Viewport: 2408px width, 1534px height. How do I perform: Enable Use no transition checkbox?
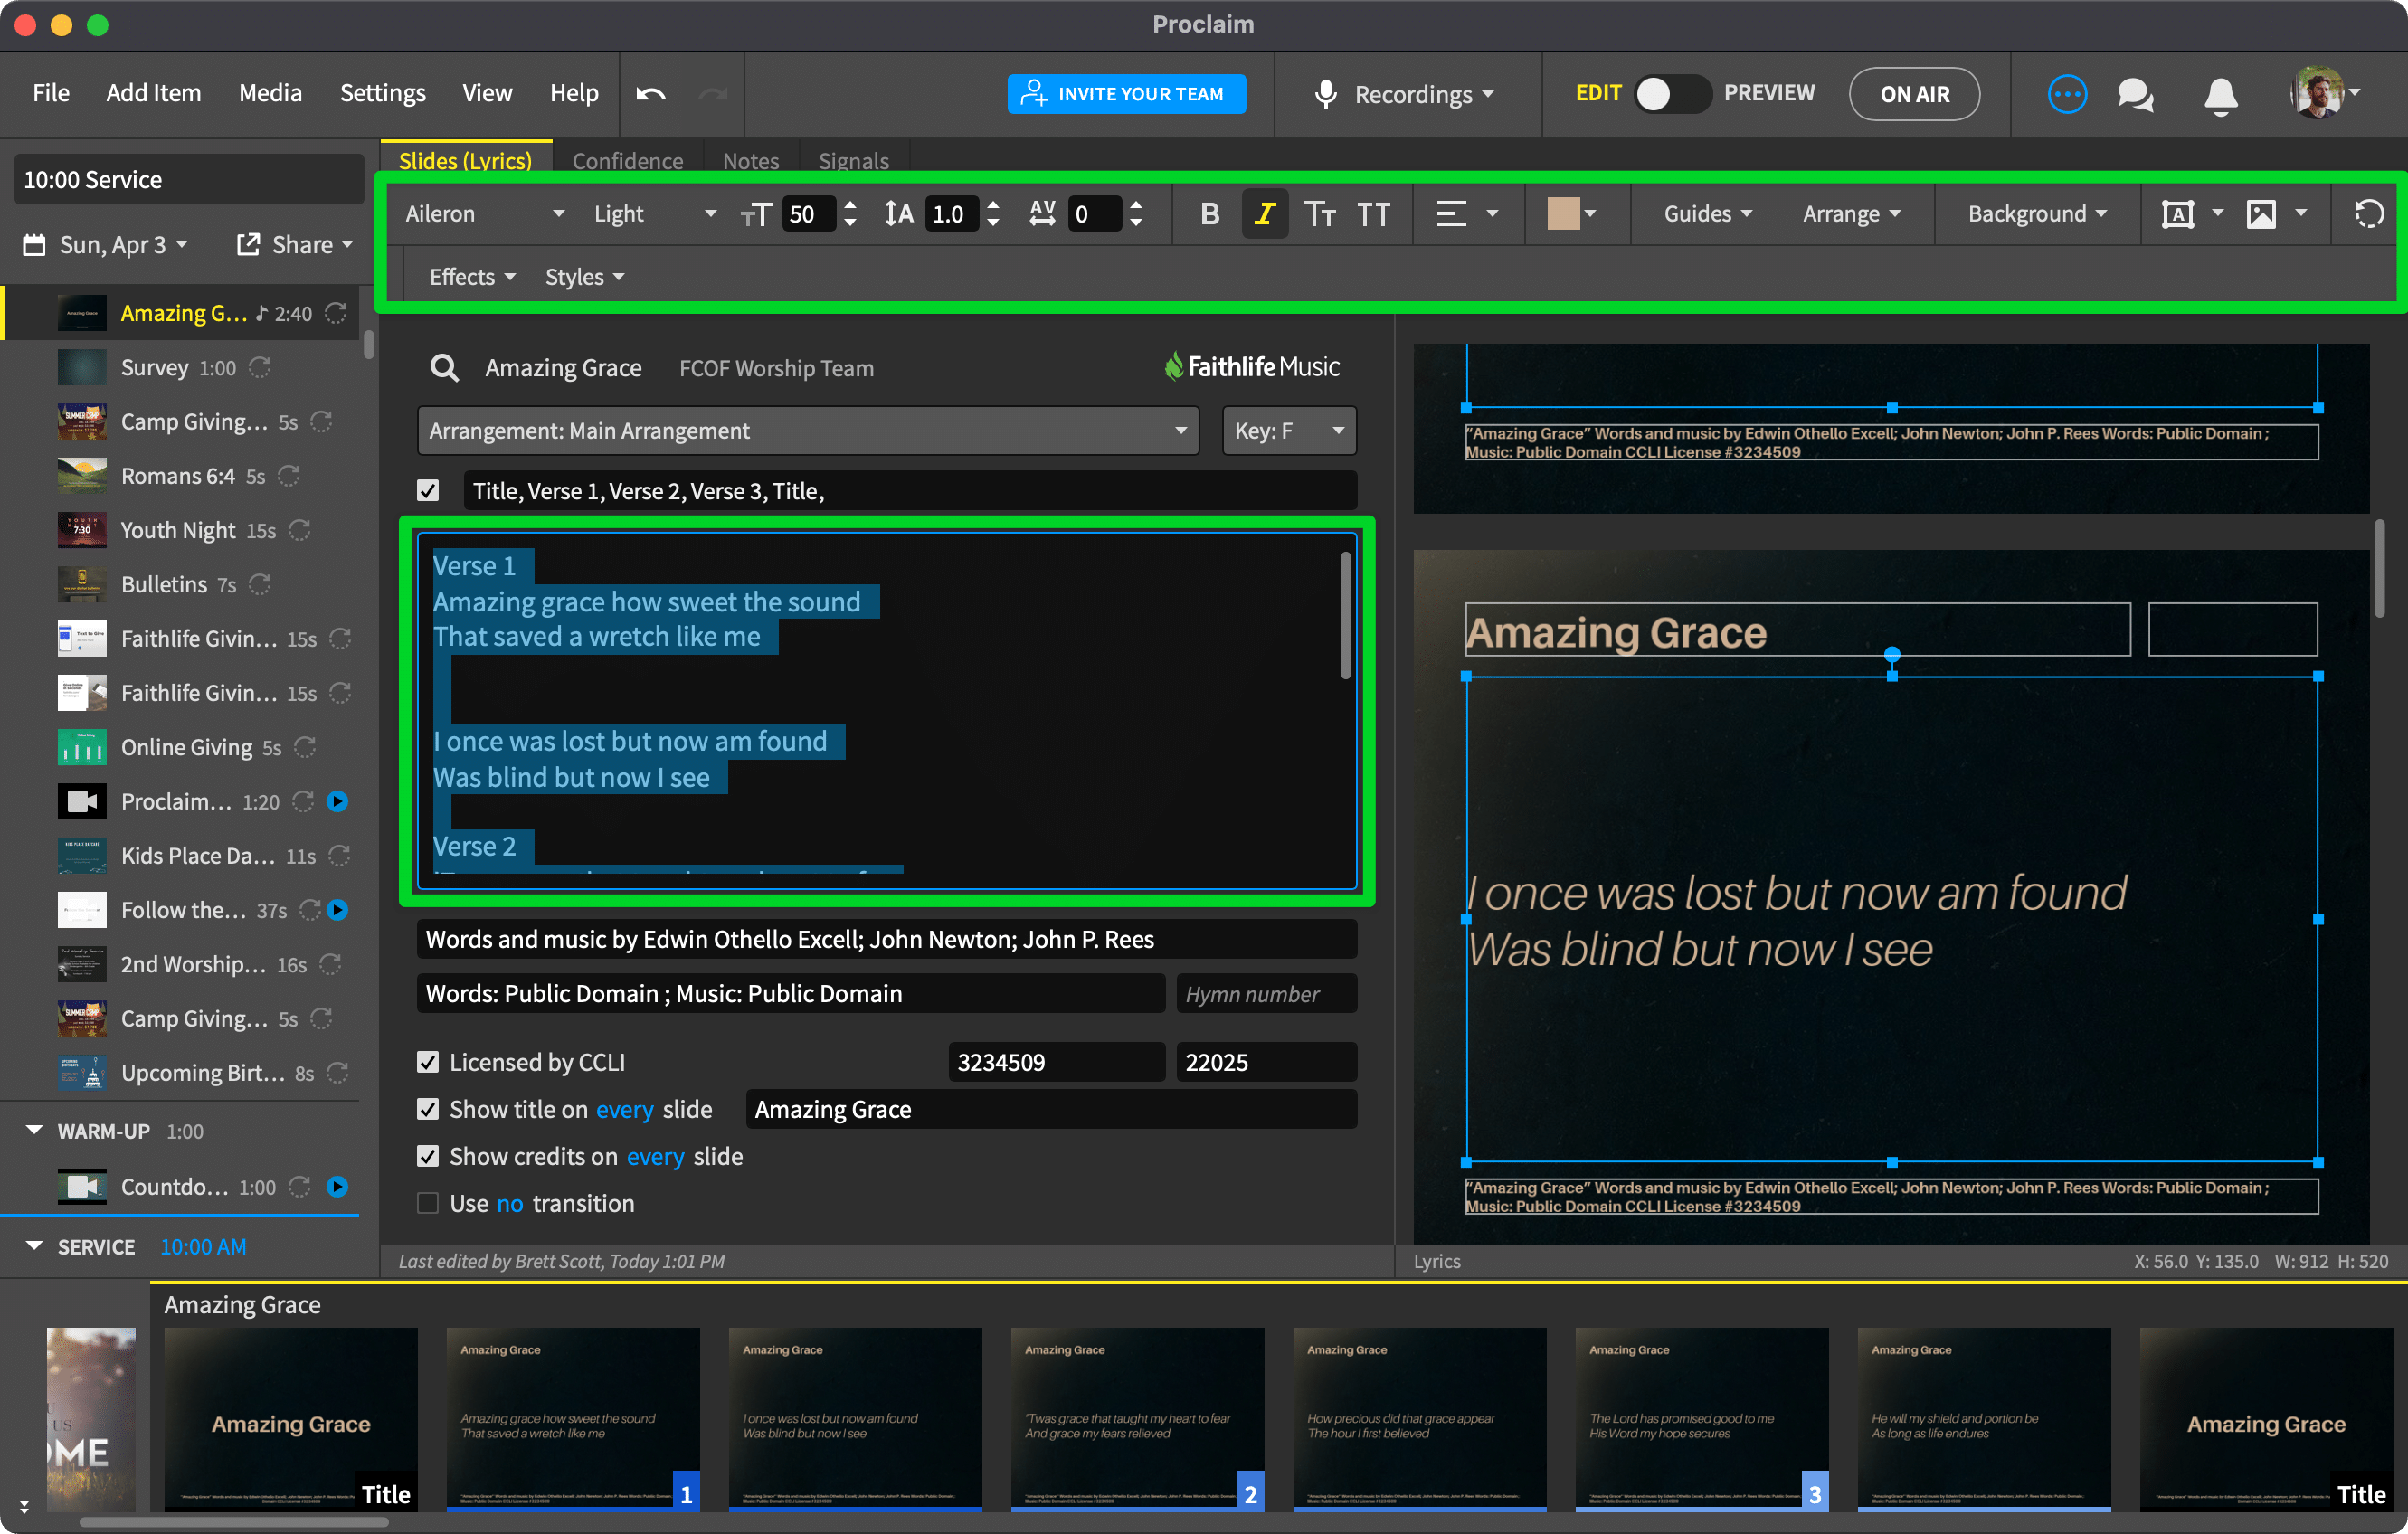[x=428, y=1203]
